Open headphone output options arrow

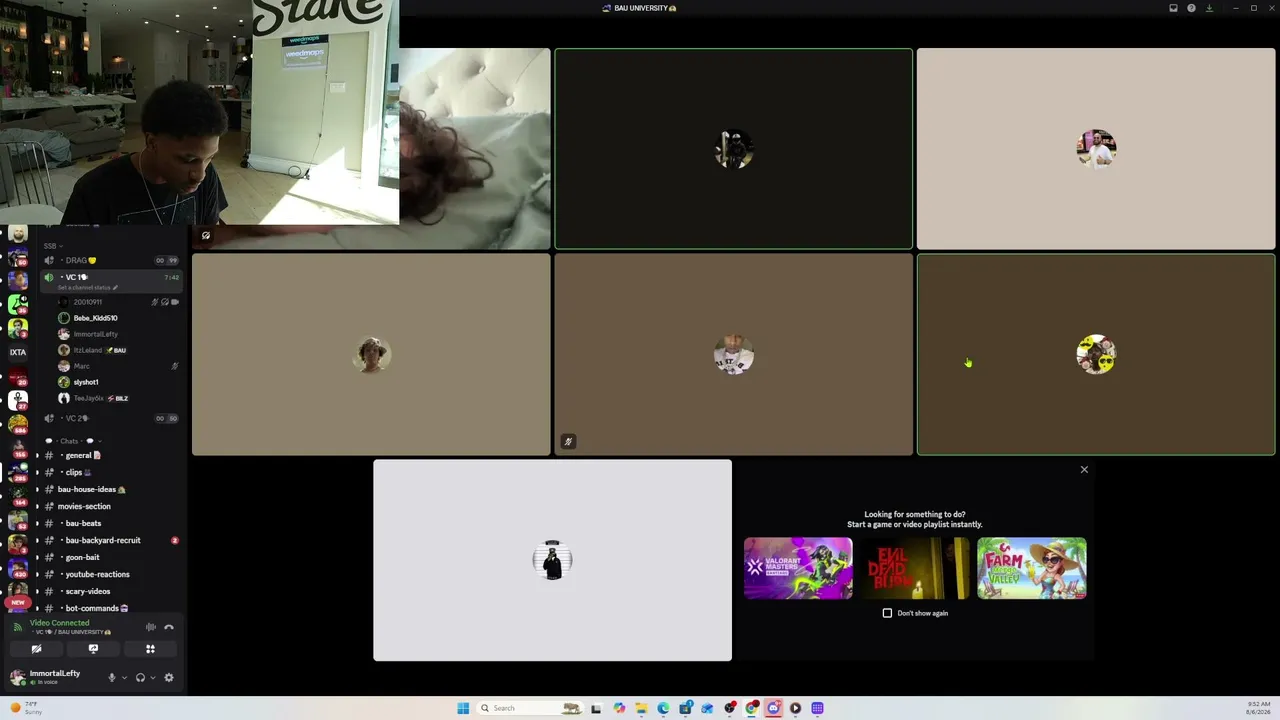152,677
